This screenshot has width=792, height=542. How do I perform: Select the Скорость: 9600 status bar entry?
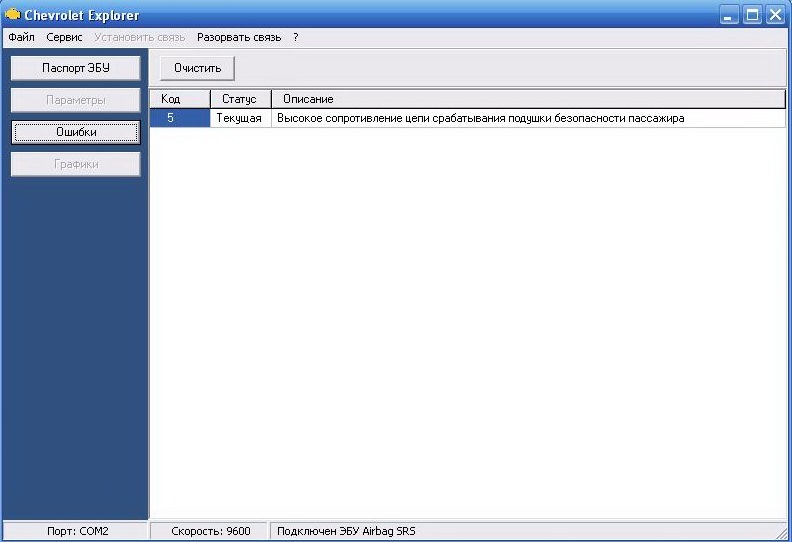click(210, 531)
